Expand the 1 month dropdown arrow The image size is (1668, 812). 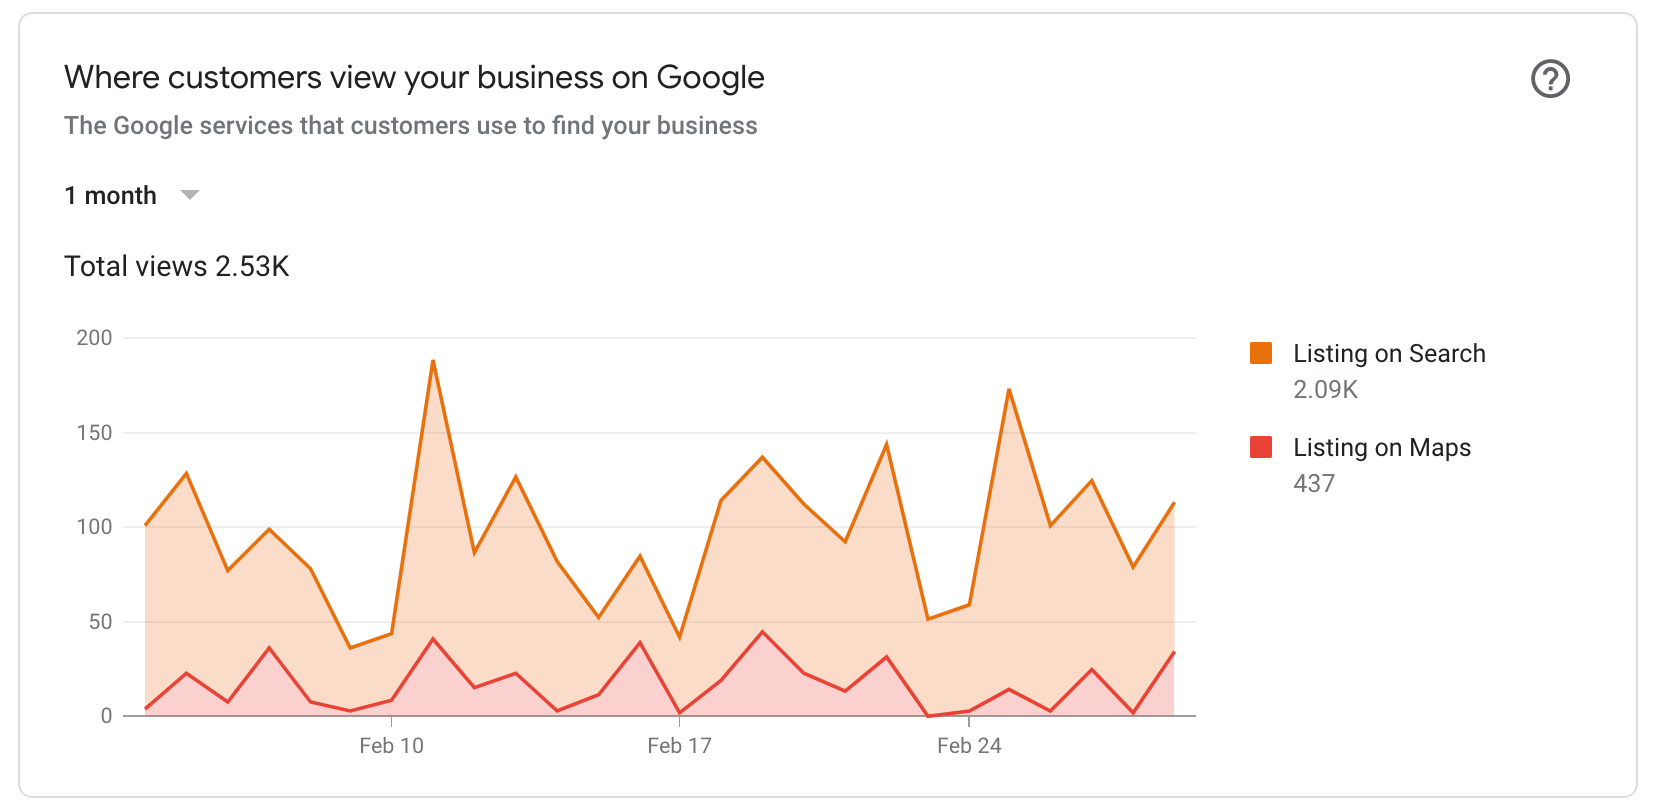point(190,195)
